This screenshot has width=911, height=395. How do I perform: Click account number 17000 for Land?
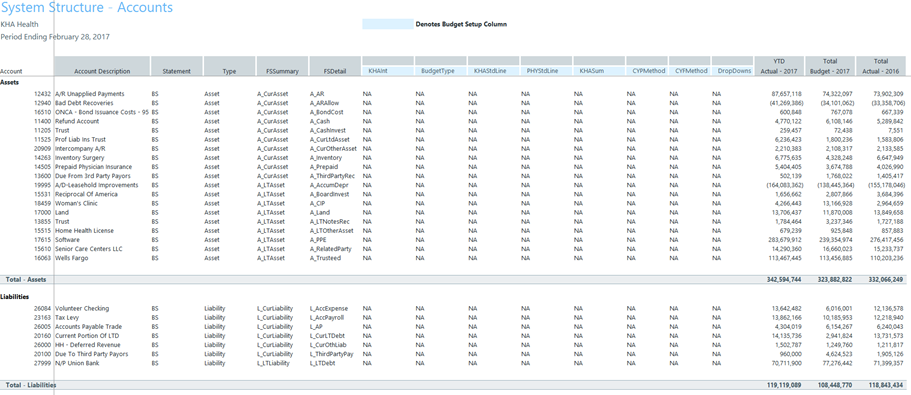(43, 212)
